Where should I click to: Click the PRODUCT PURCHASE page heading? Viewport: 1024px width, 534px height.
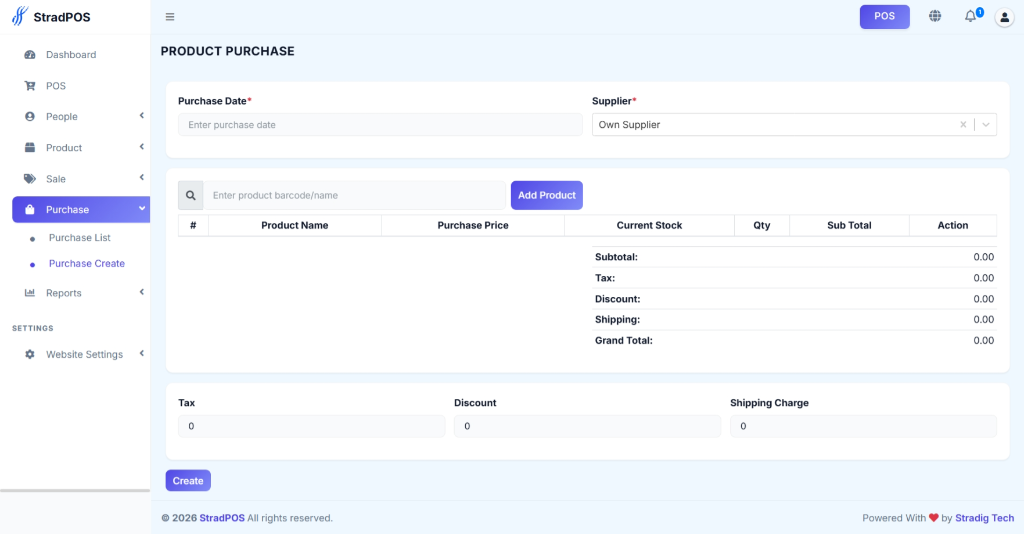[x=227, y=51]
